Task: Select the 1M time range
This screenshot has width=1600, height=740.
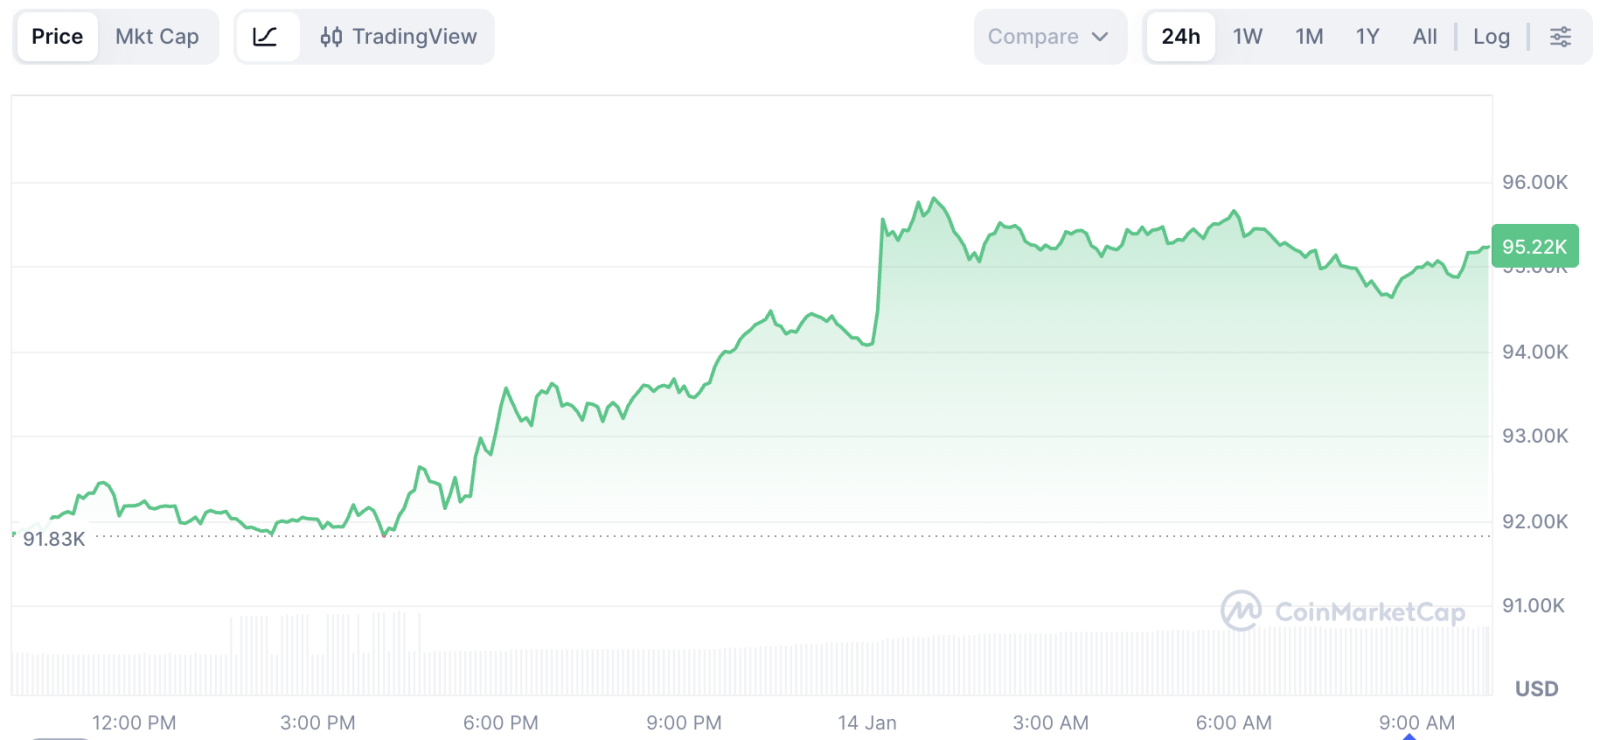Action: (1309, 37)
